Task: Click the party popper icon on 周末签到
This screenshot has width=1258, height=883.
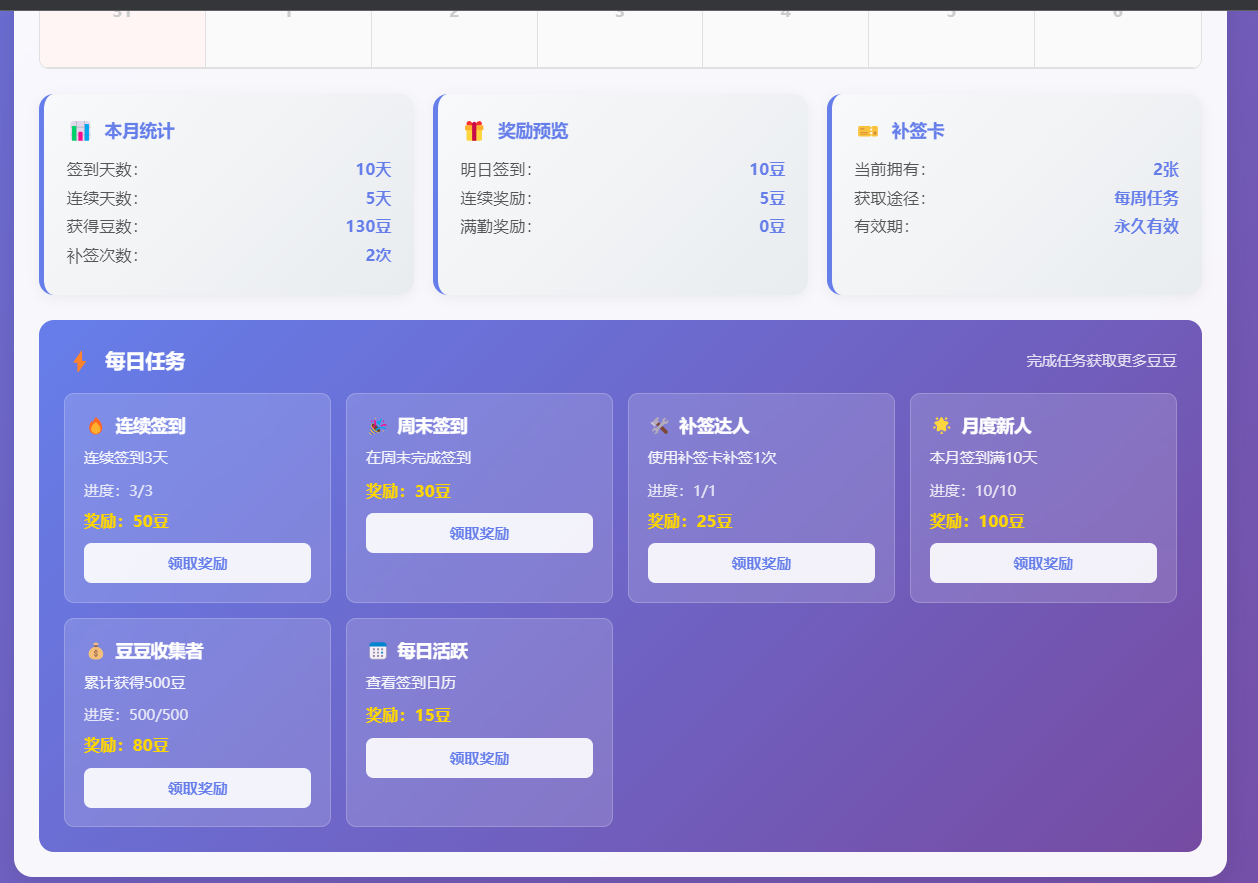Action: point(377,426)
